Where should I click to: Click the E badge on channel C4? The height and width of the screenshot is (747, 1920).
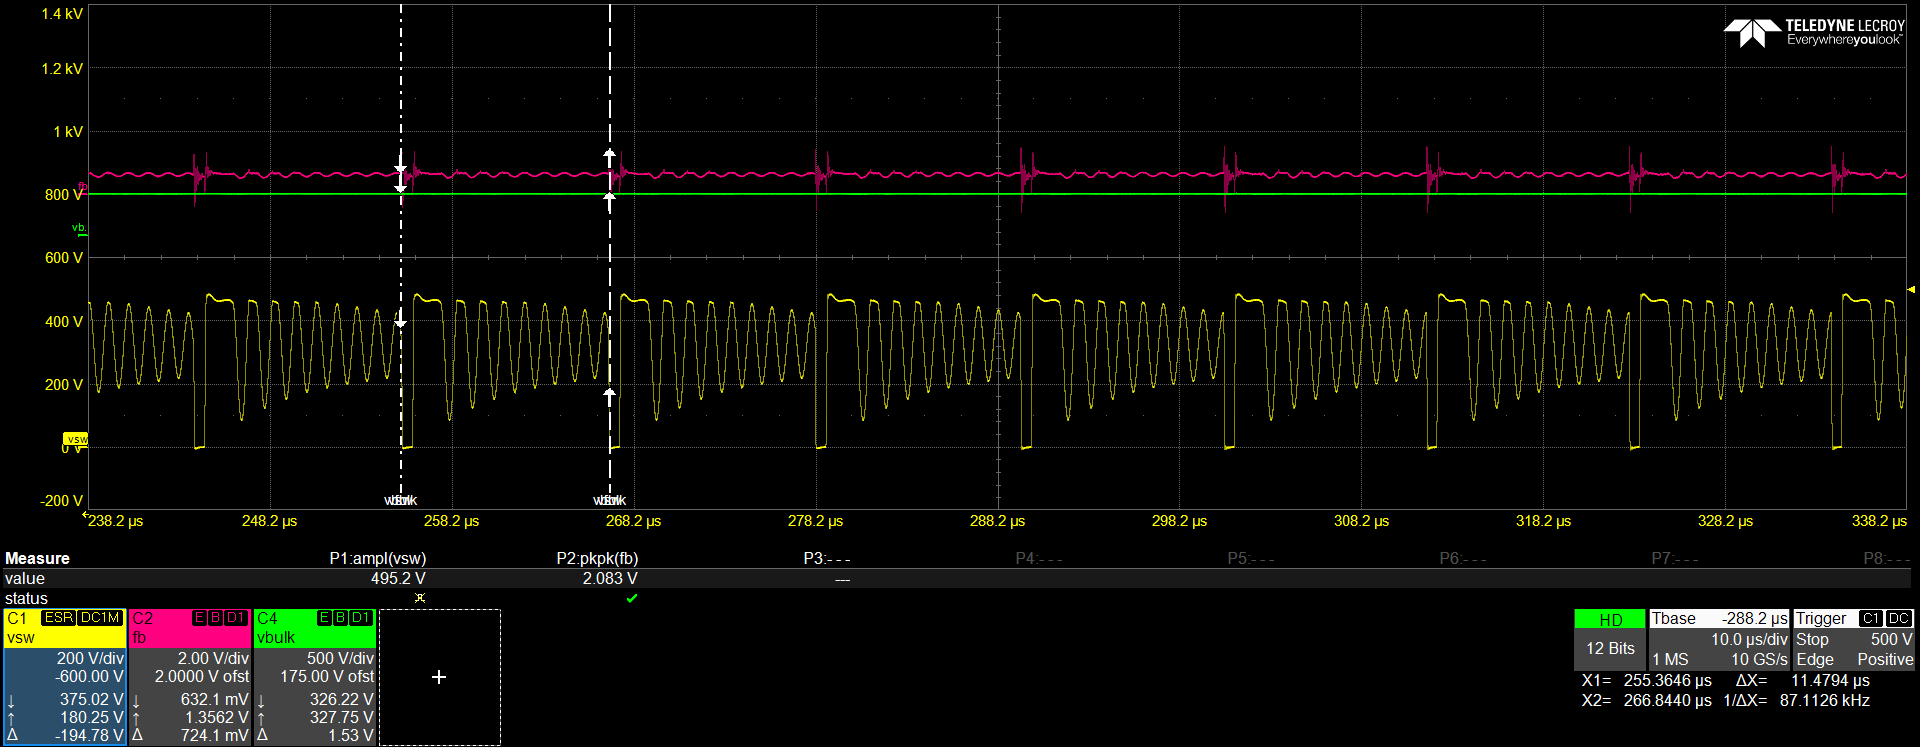coord(324,618)
